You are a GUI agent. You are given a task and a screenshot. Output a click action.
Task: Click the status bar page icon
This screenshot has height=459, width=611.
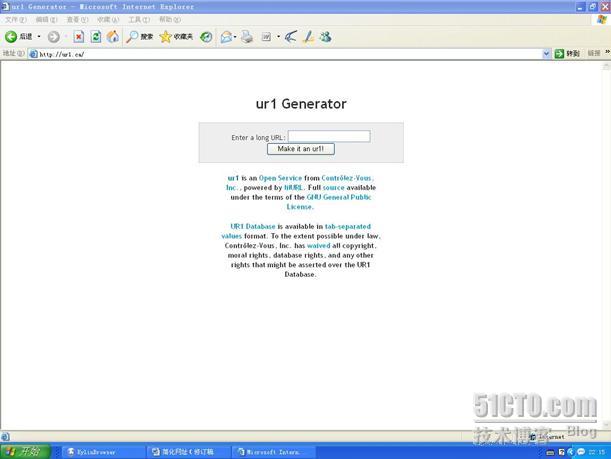pos(5,436)
